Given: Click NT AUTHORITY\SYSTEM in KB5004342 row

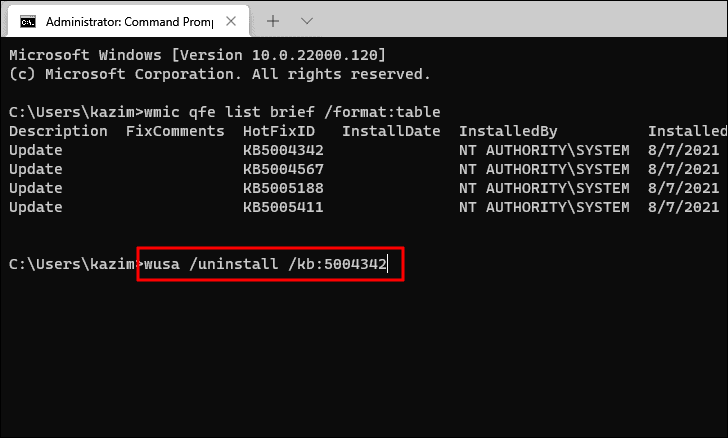Looking at the screenshot, I should coord(544,150).
